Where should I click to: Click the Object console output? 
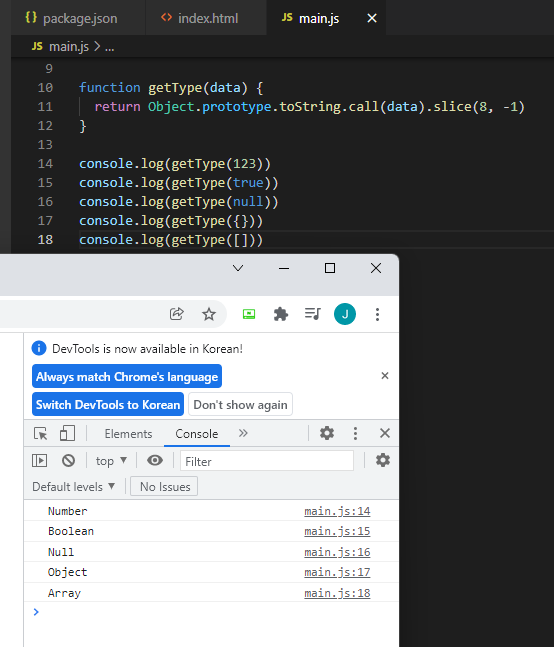click(68, 572)
